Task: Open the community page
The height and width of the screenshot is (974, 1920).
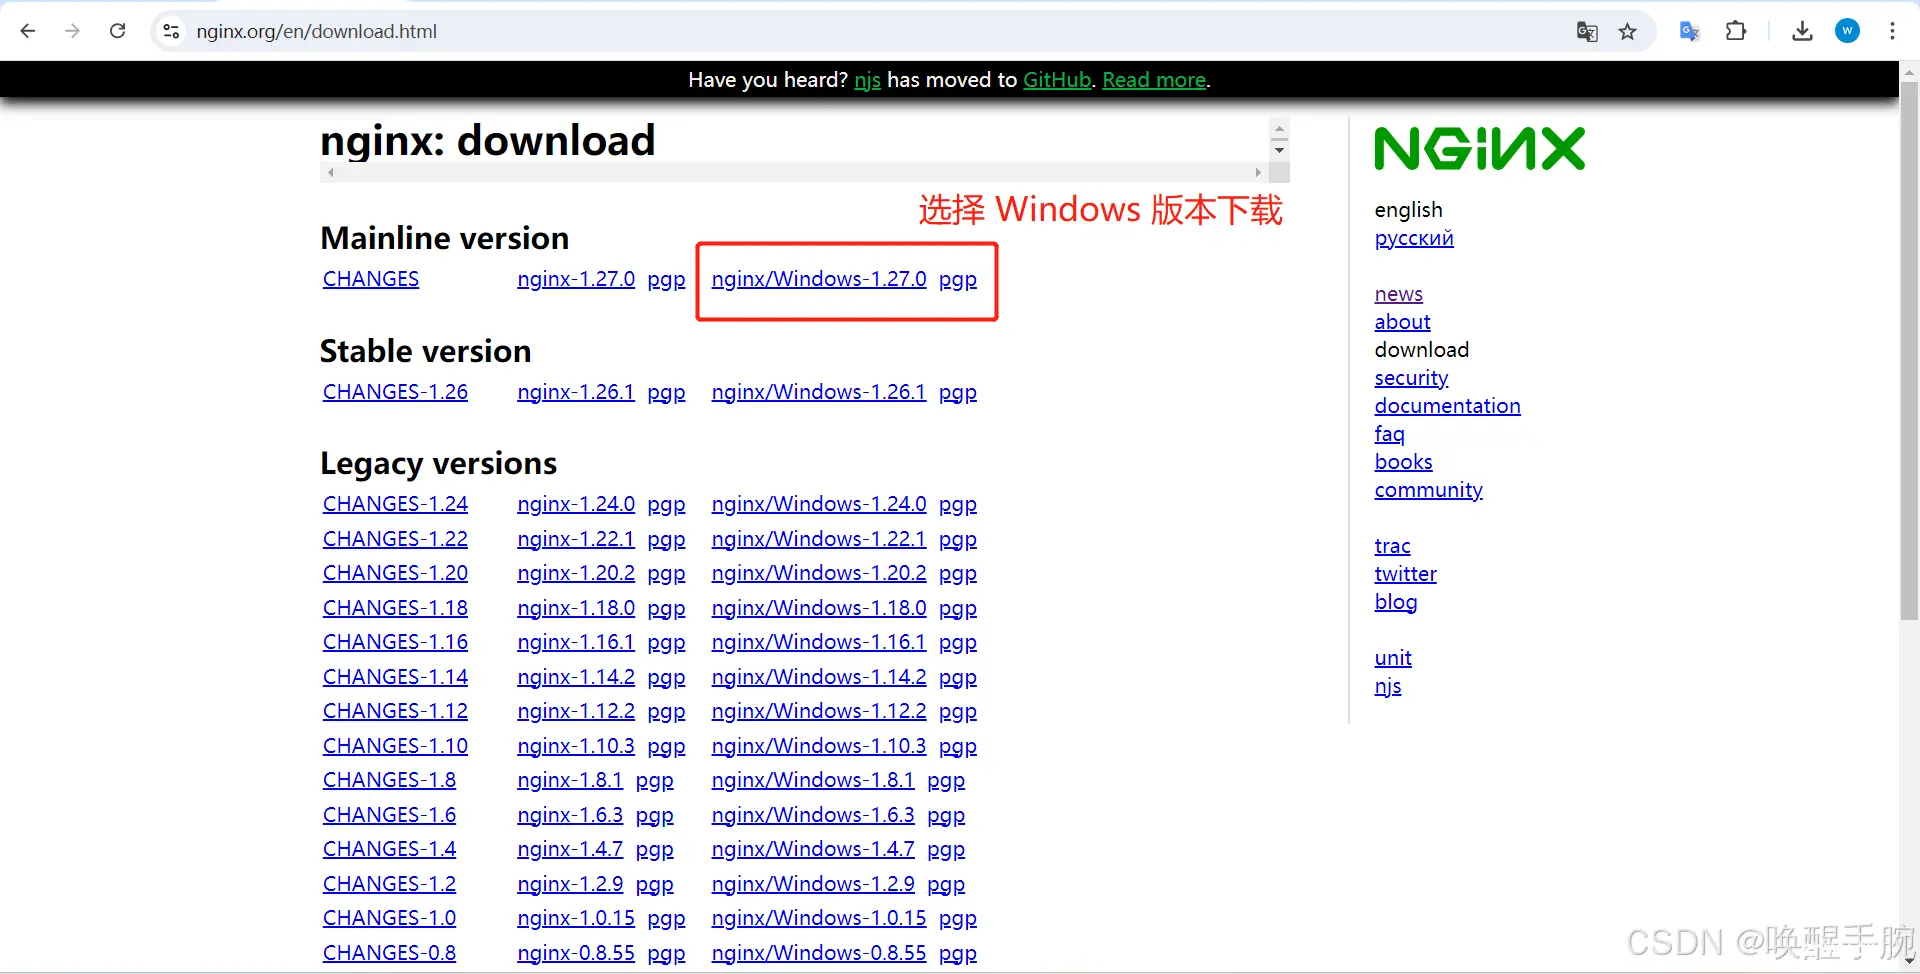Action: click(1428, 490)
